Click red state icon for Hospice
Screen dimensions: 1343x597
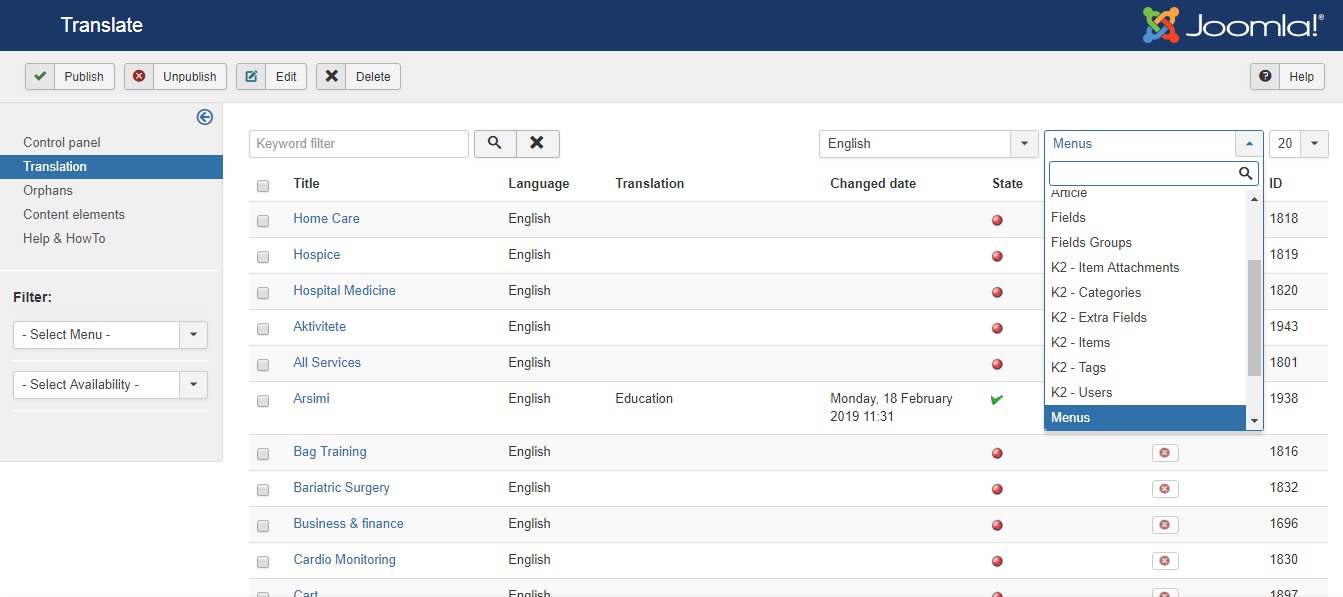(x=997, y=256)
